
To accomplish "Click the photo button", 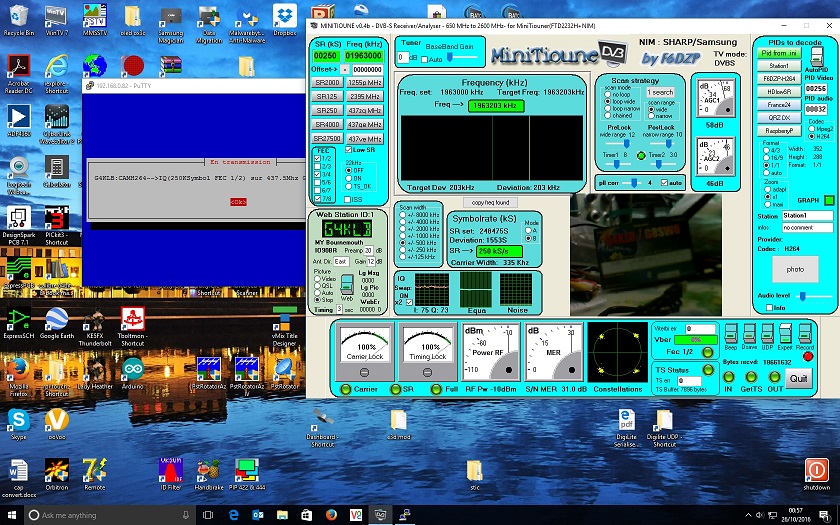I will [x=795, y=269].
